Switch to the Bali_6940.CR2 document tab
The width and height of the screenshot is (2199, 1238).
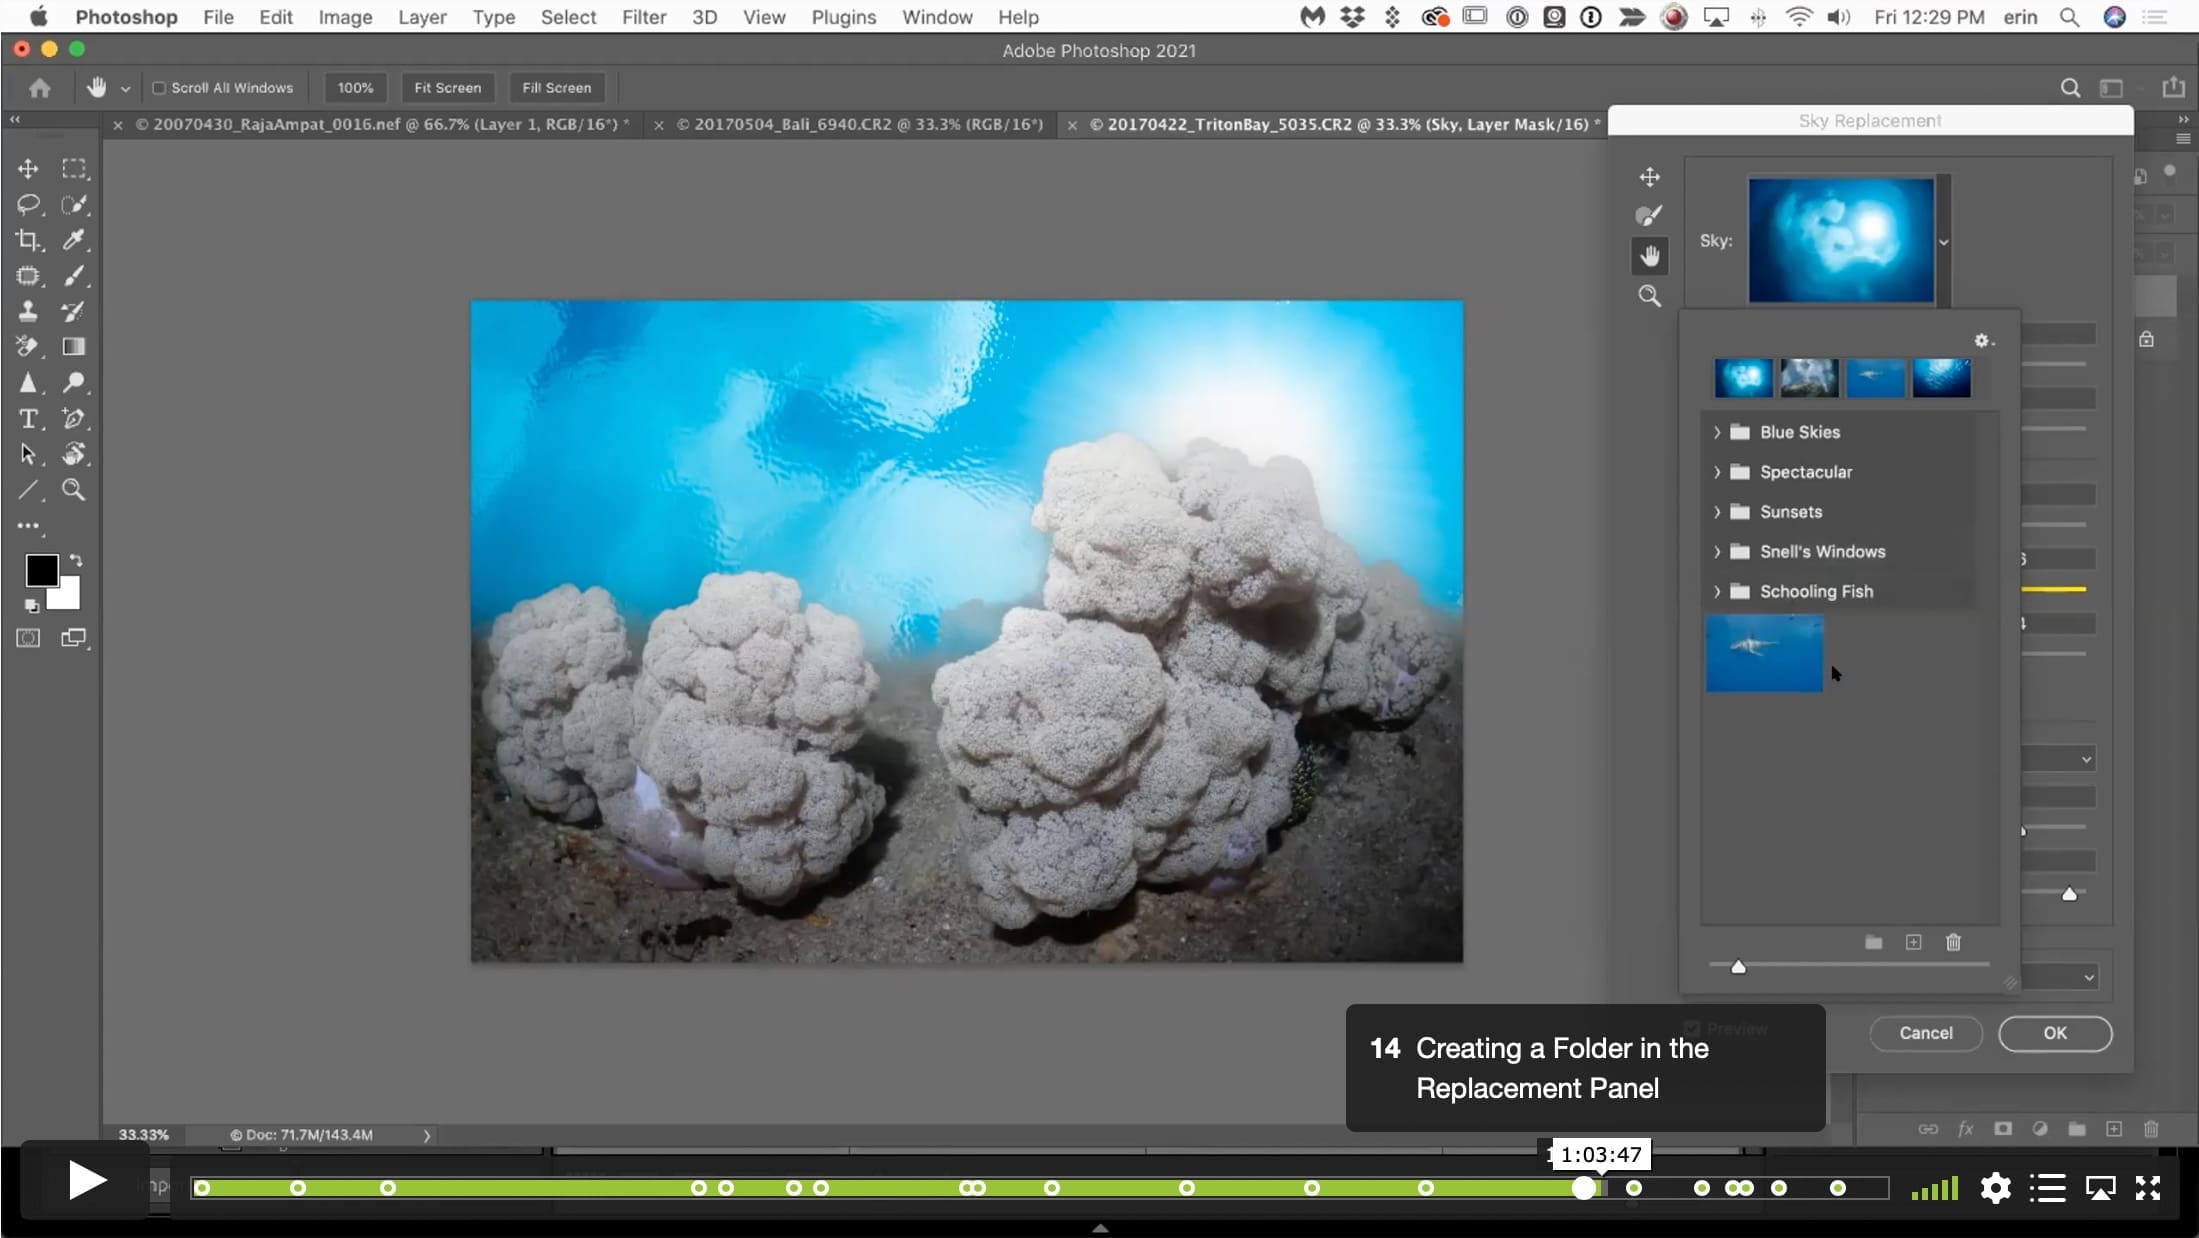coord(859,125)
